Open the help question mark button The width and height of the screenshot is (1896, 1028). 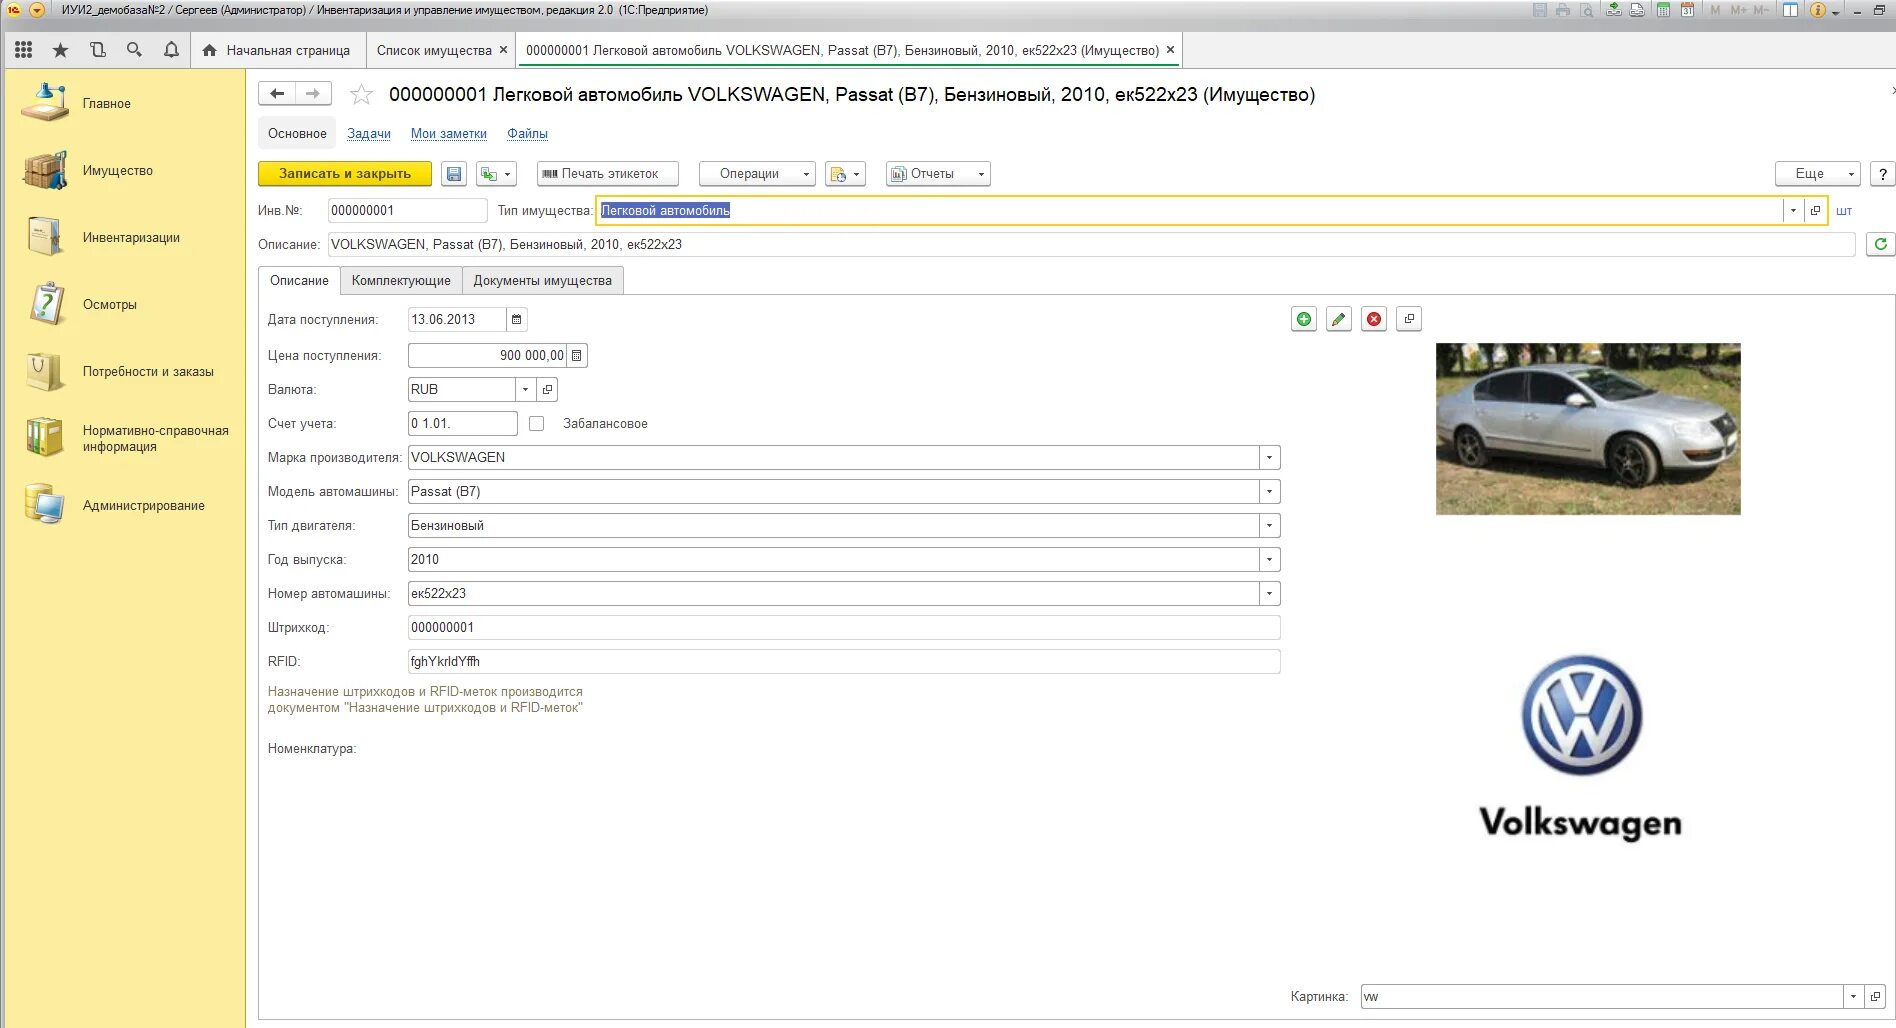point(1882,174)
